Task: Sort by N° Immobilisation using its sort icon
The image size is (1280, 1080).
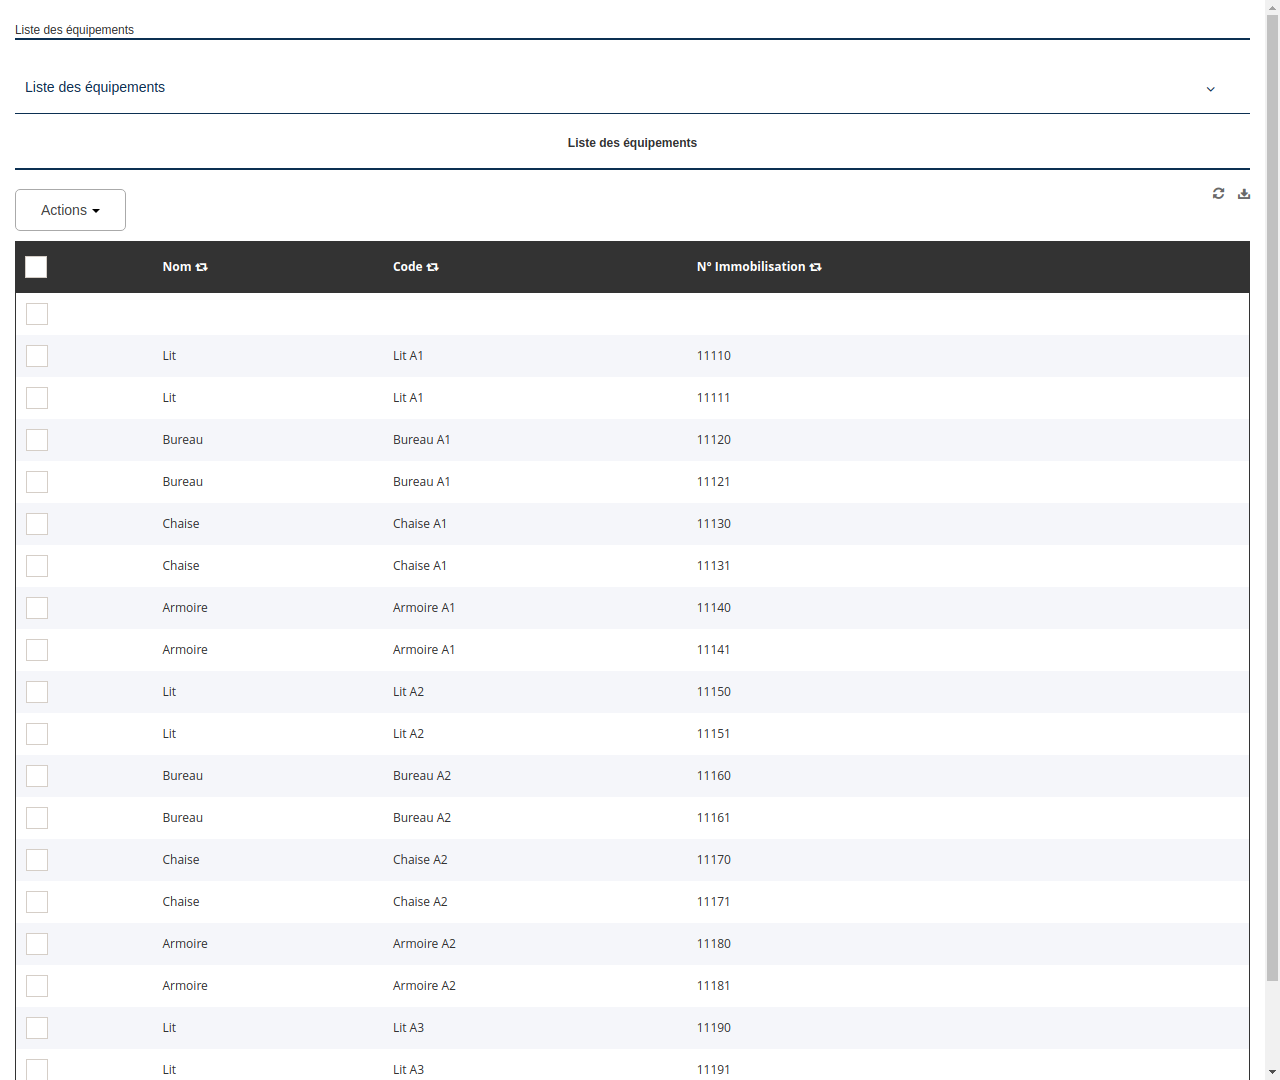Action: coord(816,267)
